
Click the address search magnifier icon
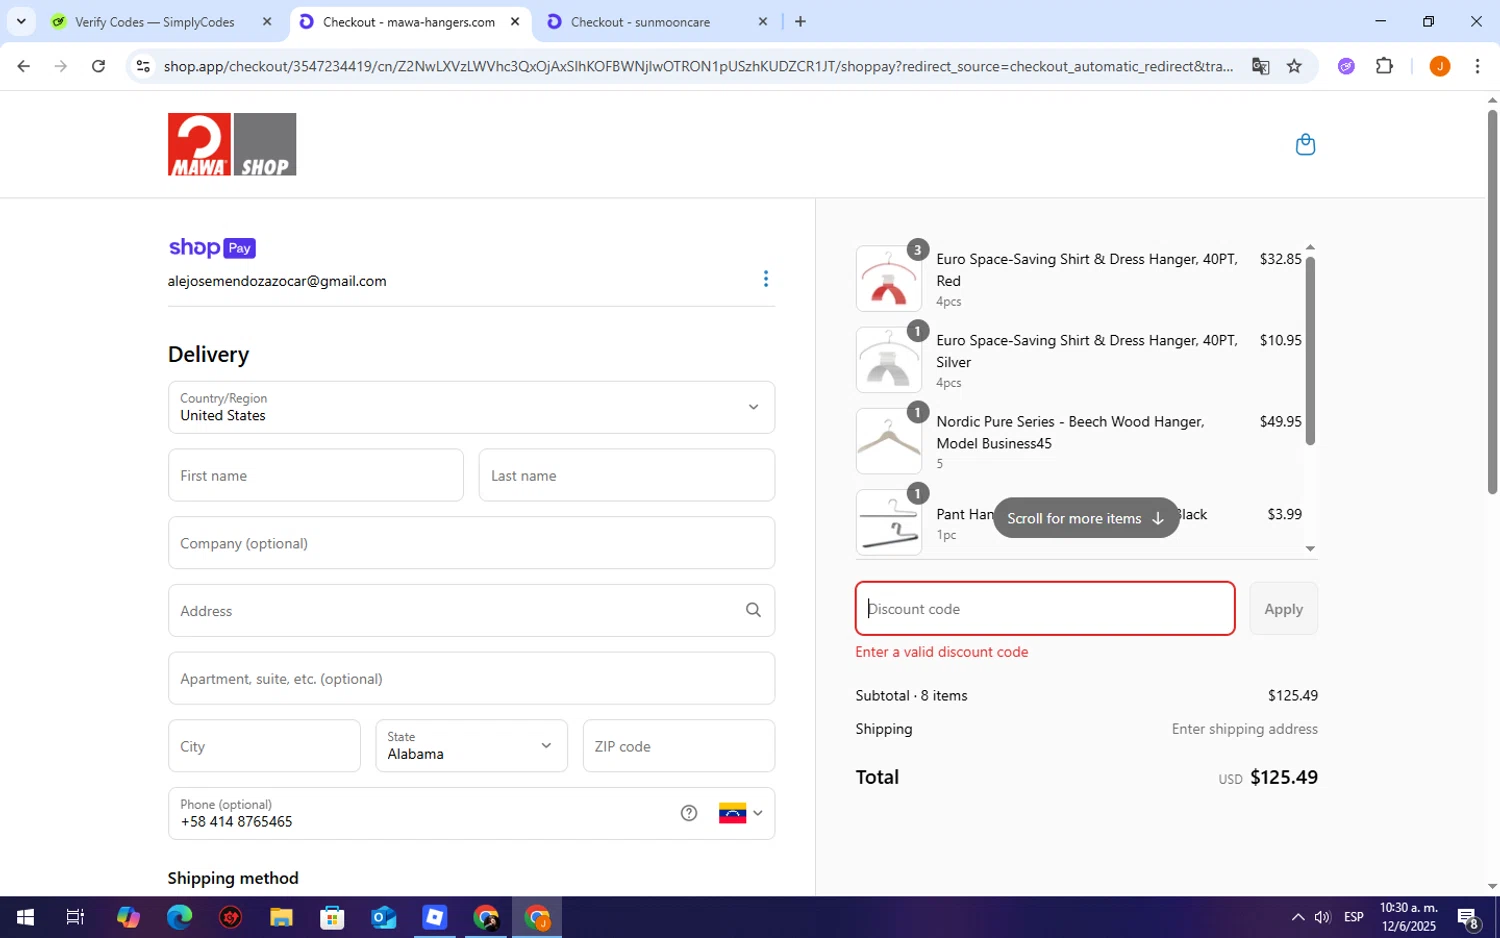coord(753,610)
